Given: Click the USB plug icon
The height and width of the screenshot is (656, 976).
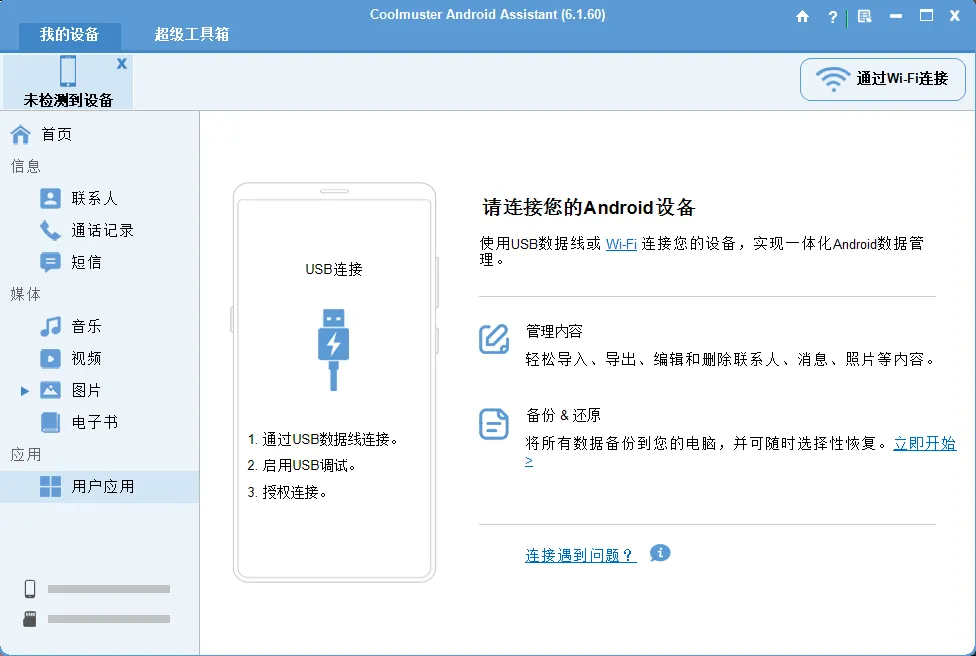Looking at the screenshot, I should click(x=334, y=350).
